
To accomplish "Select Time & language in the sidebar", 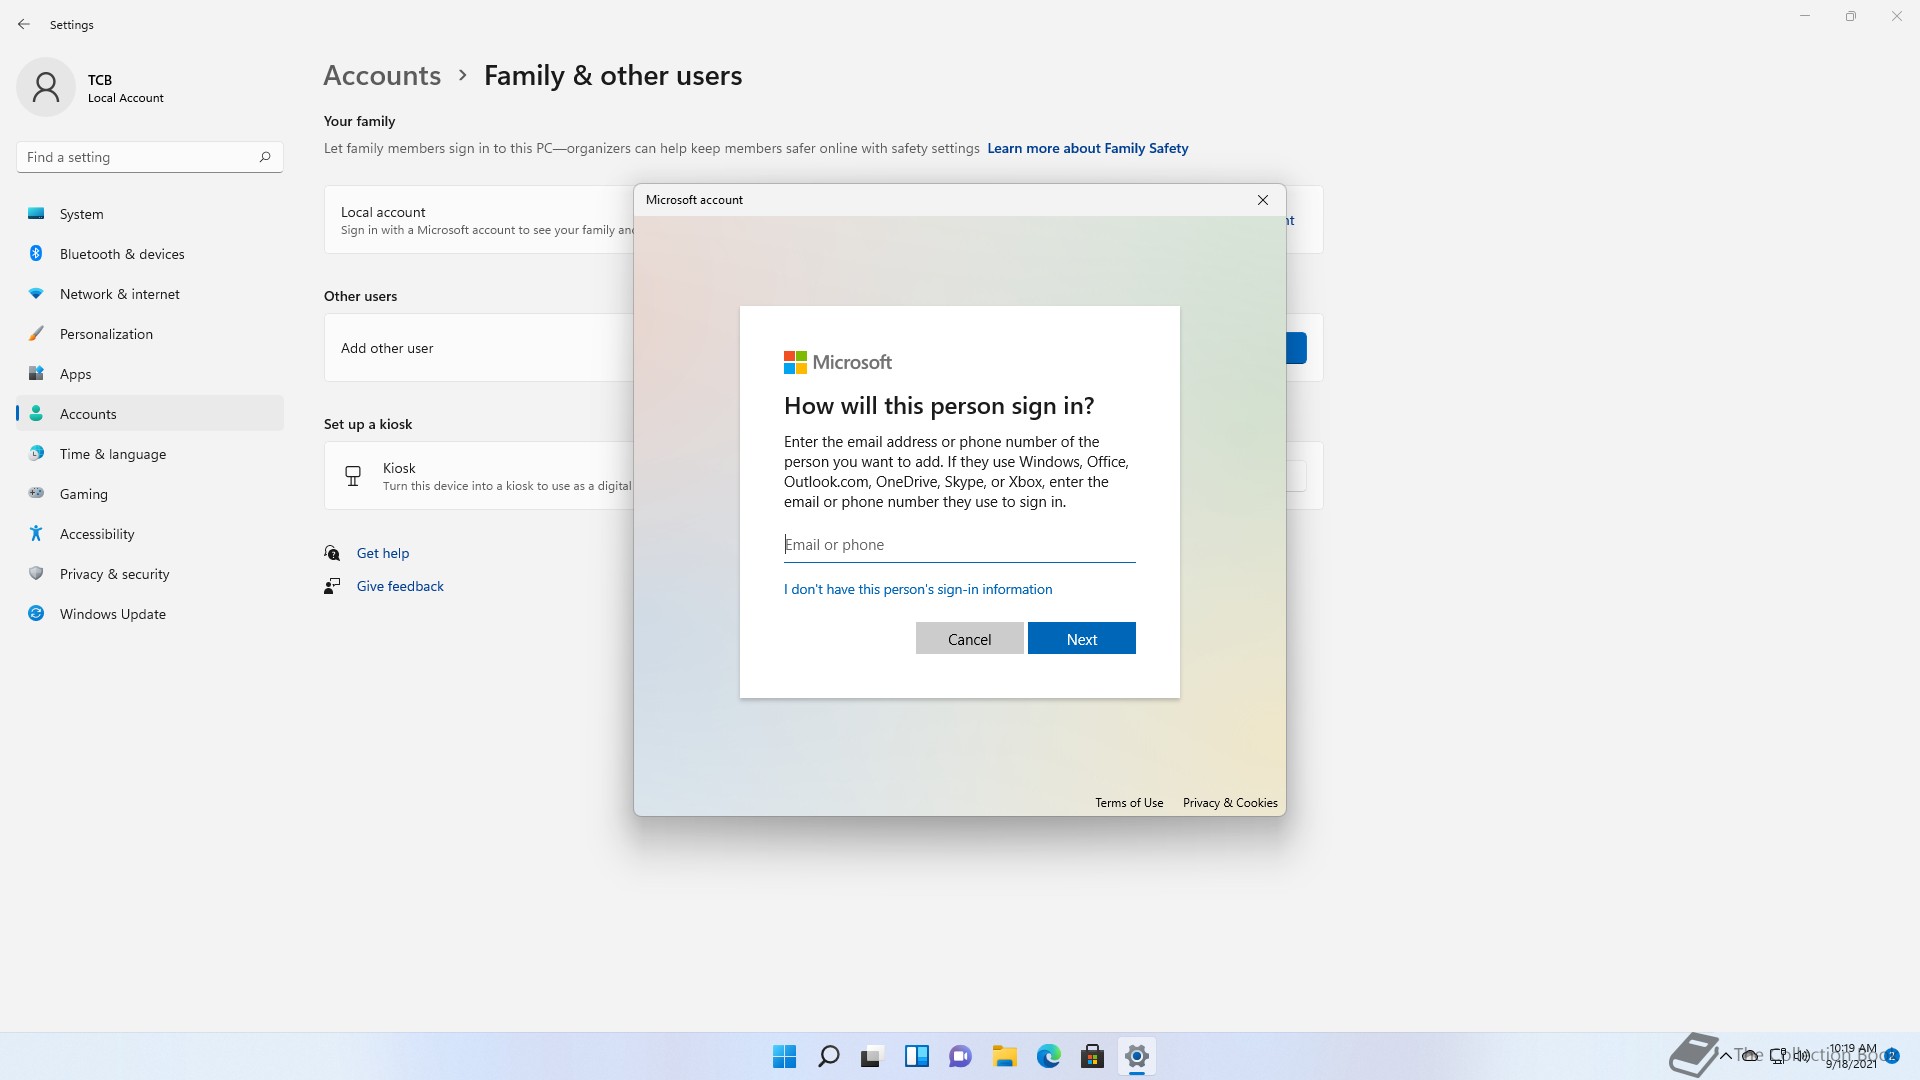I will pyautogui.click(x=150, y=454).
